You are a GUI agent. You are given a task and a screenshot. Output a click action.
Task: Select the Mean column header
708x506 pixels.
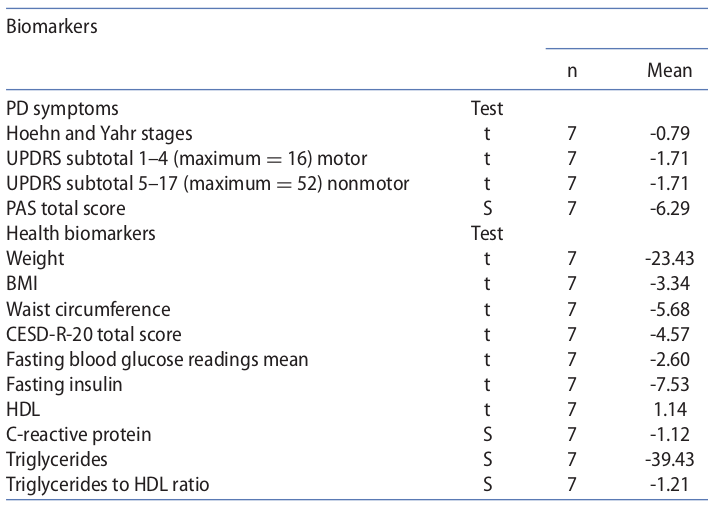[669, 71]
